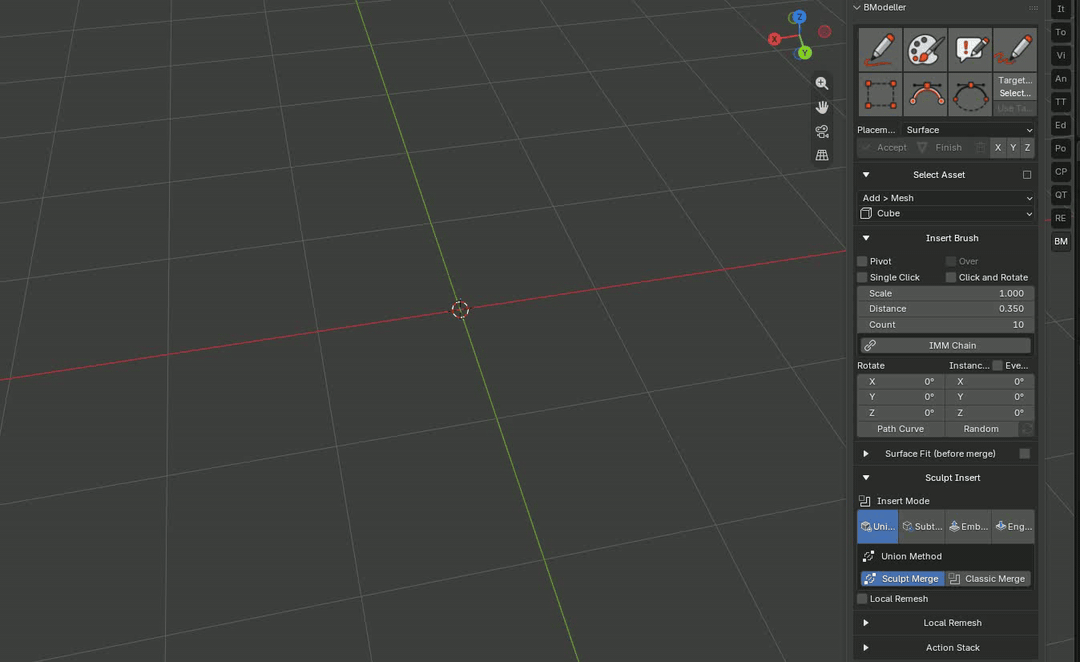1080x662 pixels.
Task: Click the Finish button
Action: [940, 147]
